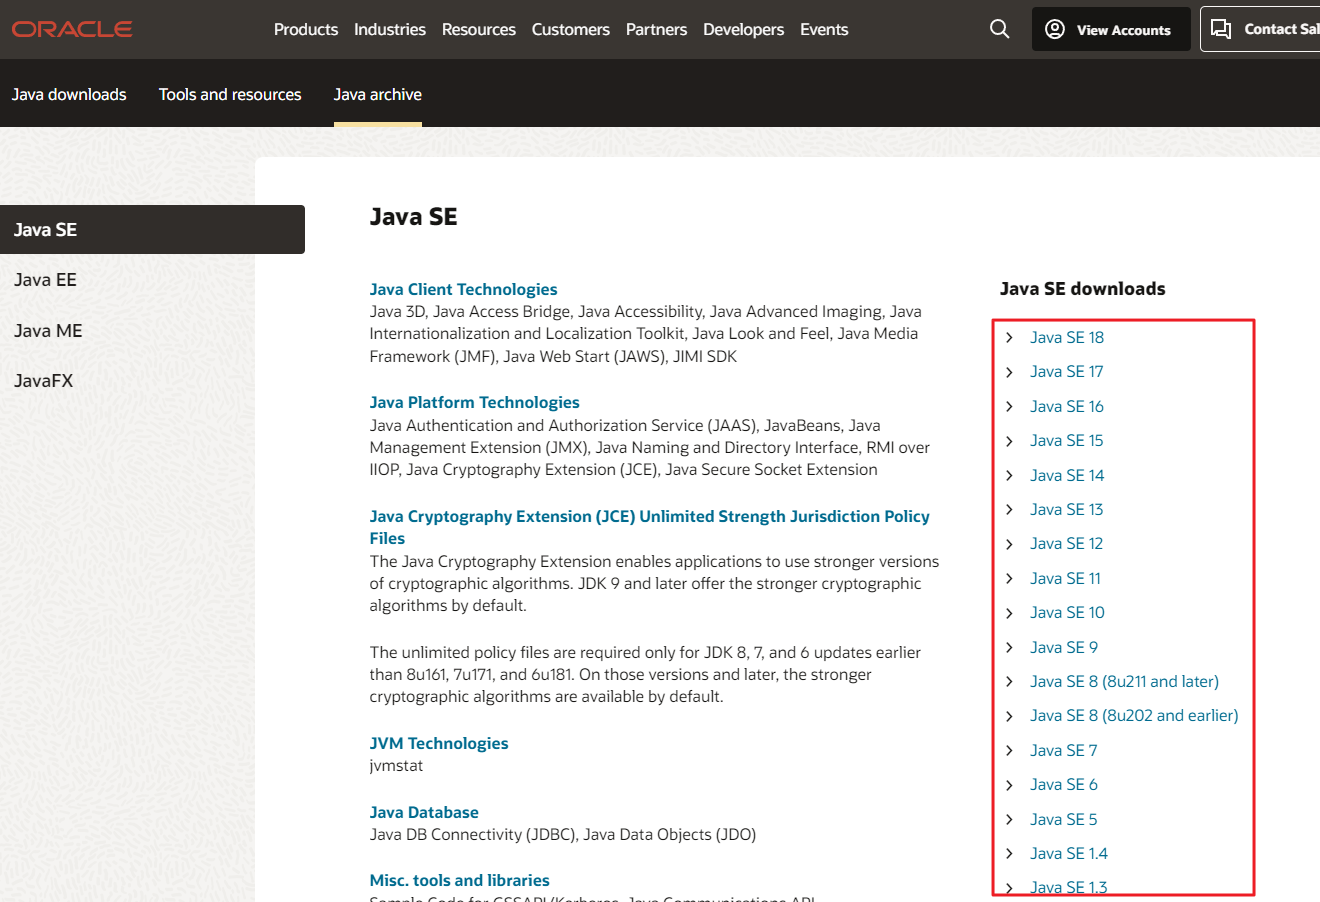Expand chevron next to Java SE 13
The image size is (1320, 902).
point(1009,509)
